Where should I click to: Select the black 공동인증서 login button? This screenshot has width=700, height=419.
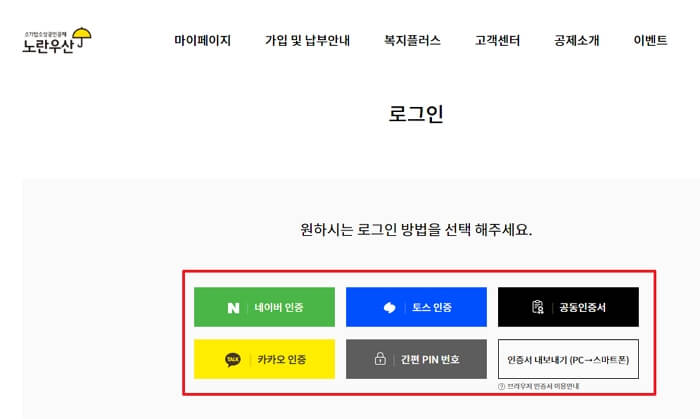click(x=568, y=307)
